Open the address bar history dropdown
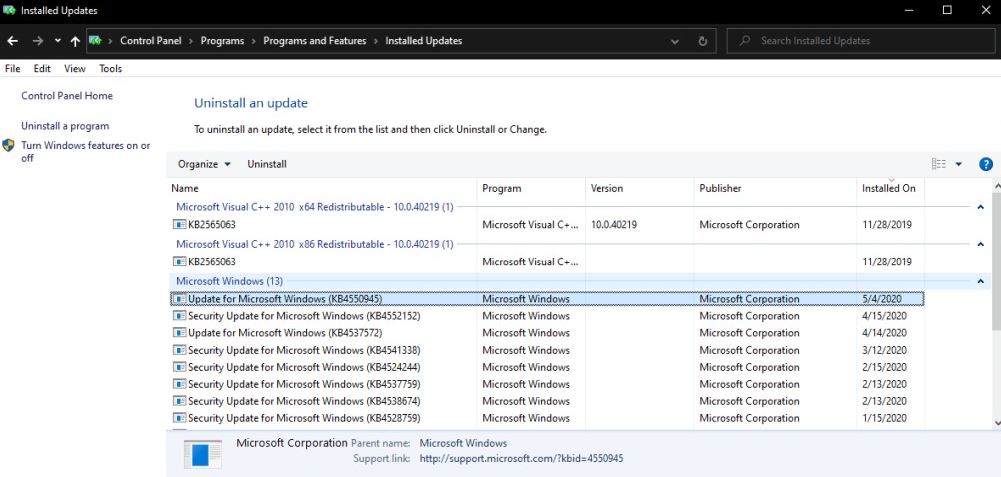 (675, 41)
